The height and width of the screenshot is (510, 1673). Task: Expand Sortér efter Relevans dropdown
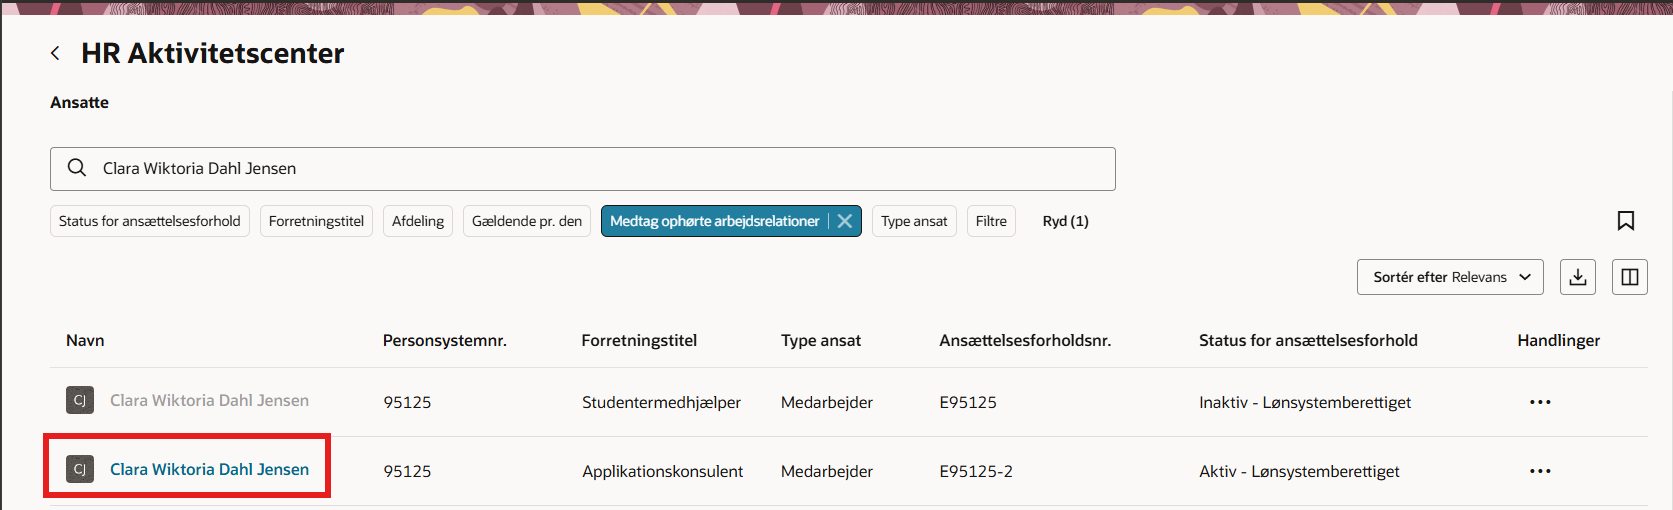point(1450,277)
